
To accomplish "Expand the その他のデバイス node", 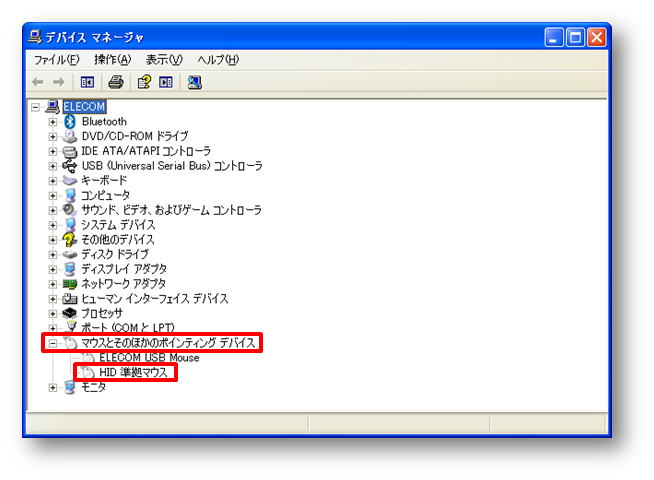I will click(53, 240).
